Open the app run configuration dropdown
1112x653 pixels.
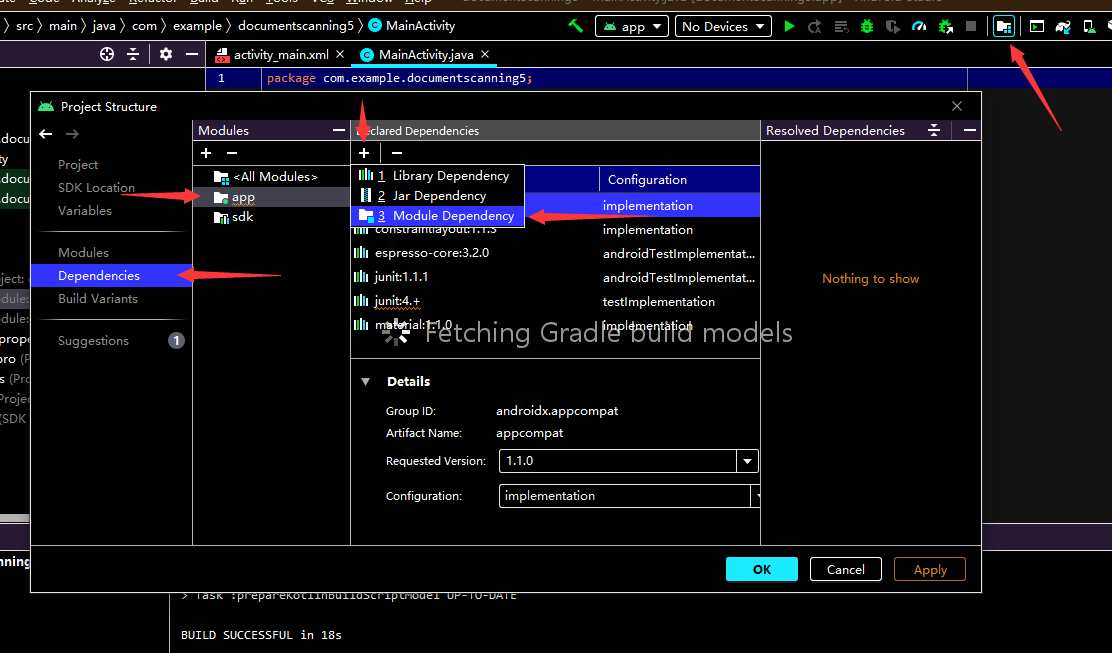pos(632,26)
